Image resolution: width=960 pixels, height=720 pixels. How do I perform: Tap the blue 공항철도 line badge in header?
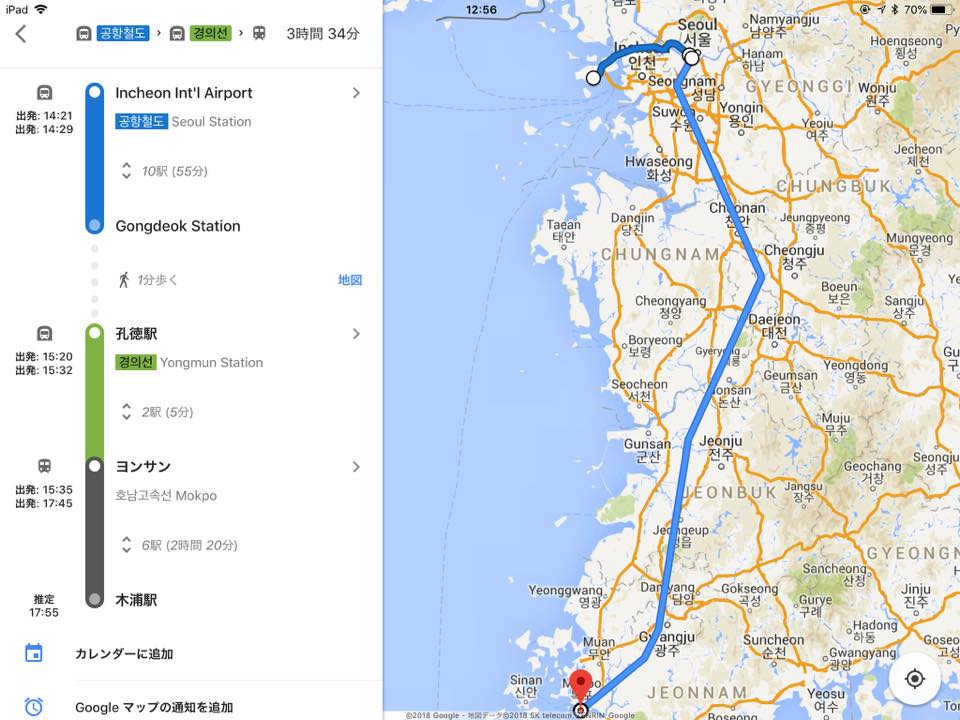pos(123,33)
